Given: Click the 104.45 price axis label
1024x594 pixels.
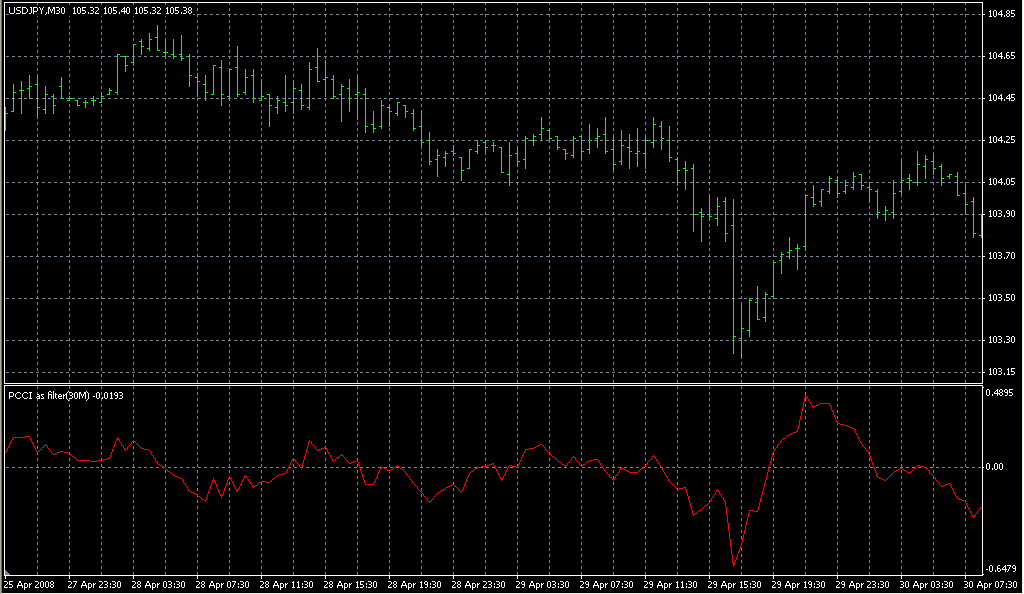Looking at the screenshot, I should point(1001,98).
